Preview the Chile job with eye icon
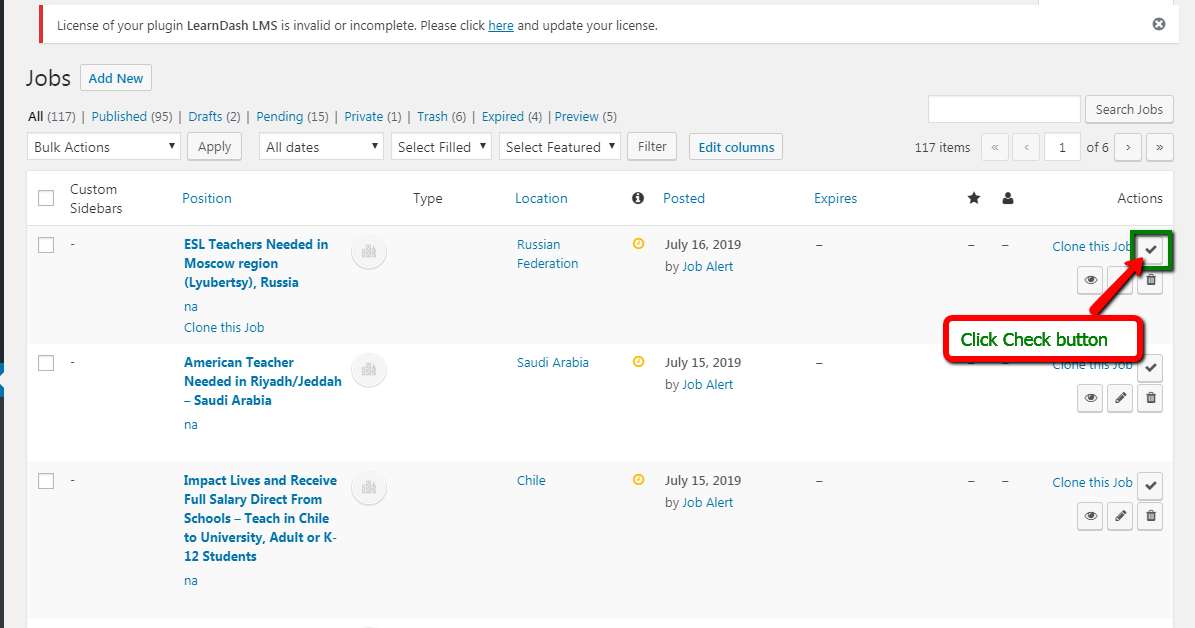Image resolution: width=1195 pixels, height=628 pixels. point(1090,516)
